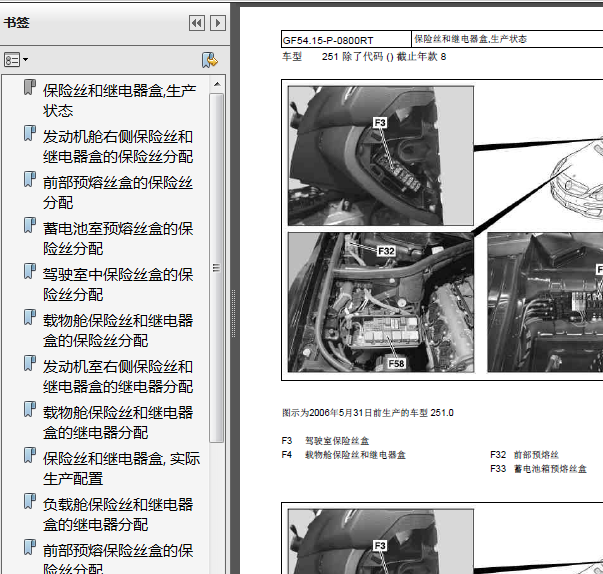The width and height of the screenshot is (603, 574).
Task: Click the 车型 251 model line text
Action: click(x=364, y=57)
